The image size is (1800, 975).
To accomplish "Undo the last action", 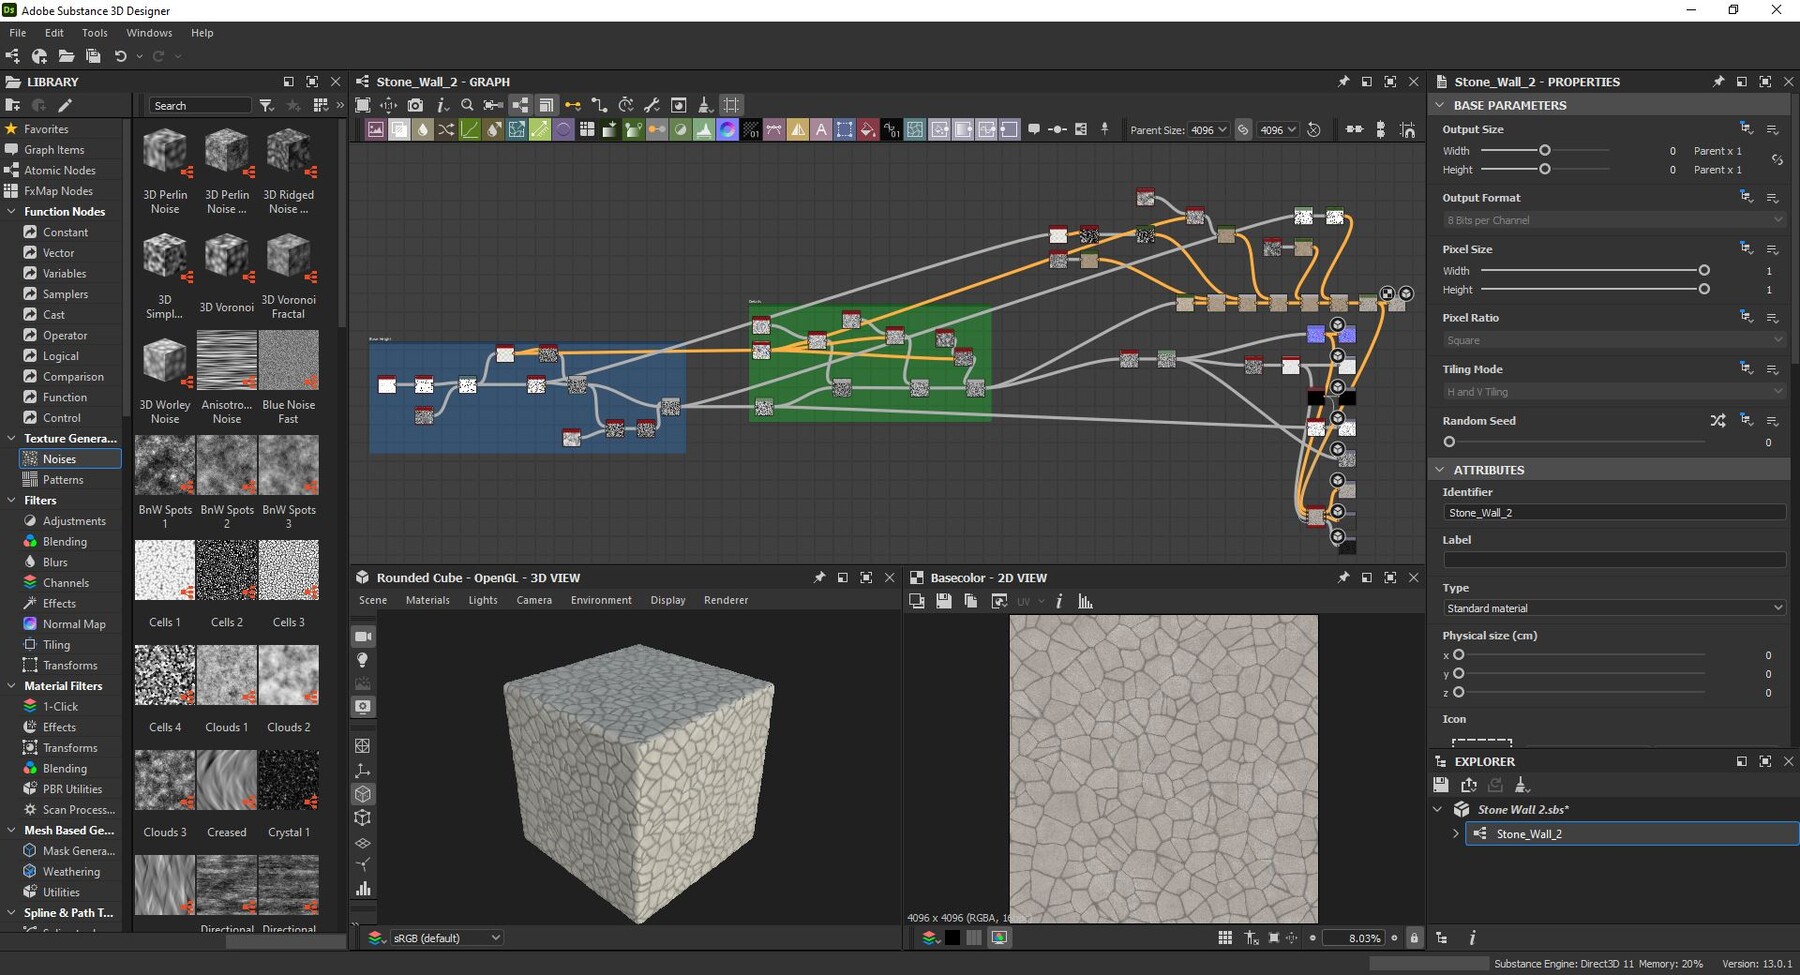I will [x=120, y=56].
